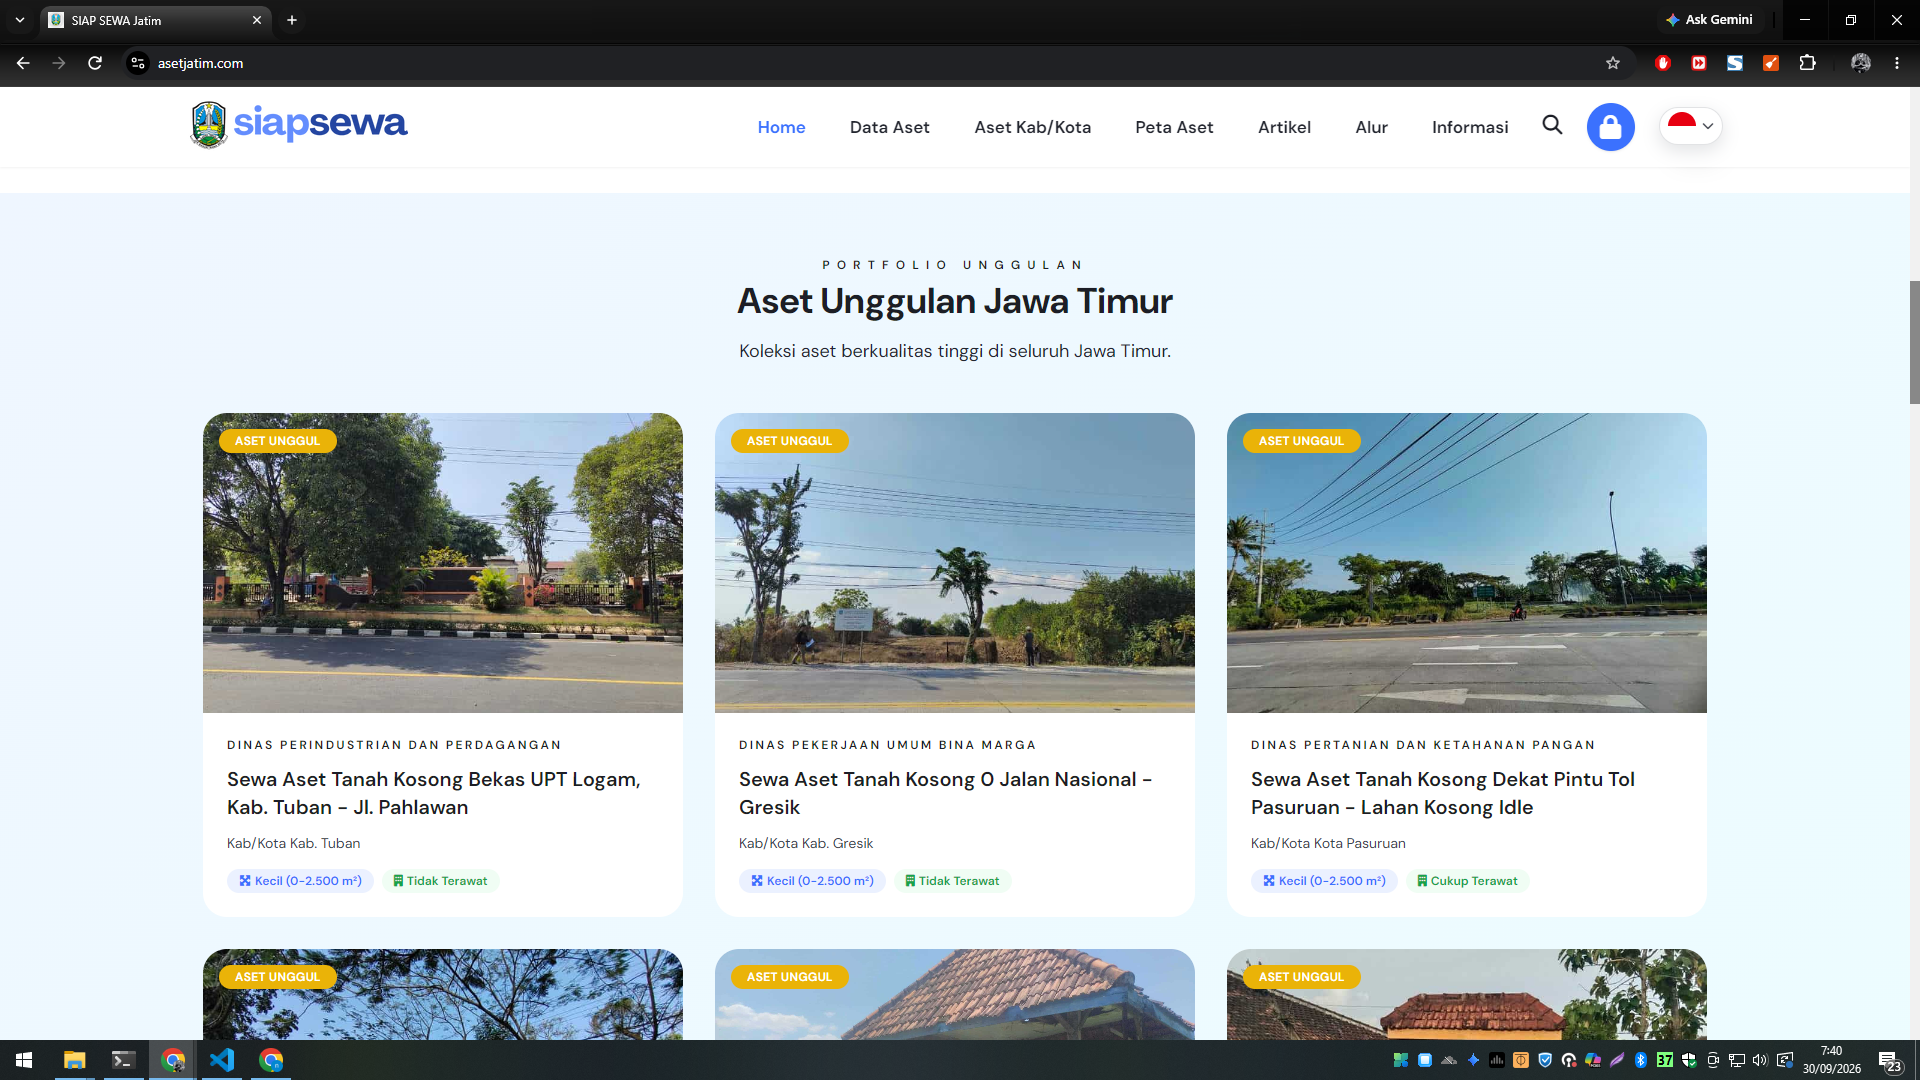Open the Chrome three-dot menu
Screen dimensions: 1920x1080
[1896, 63]
